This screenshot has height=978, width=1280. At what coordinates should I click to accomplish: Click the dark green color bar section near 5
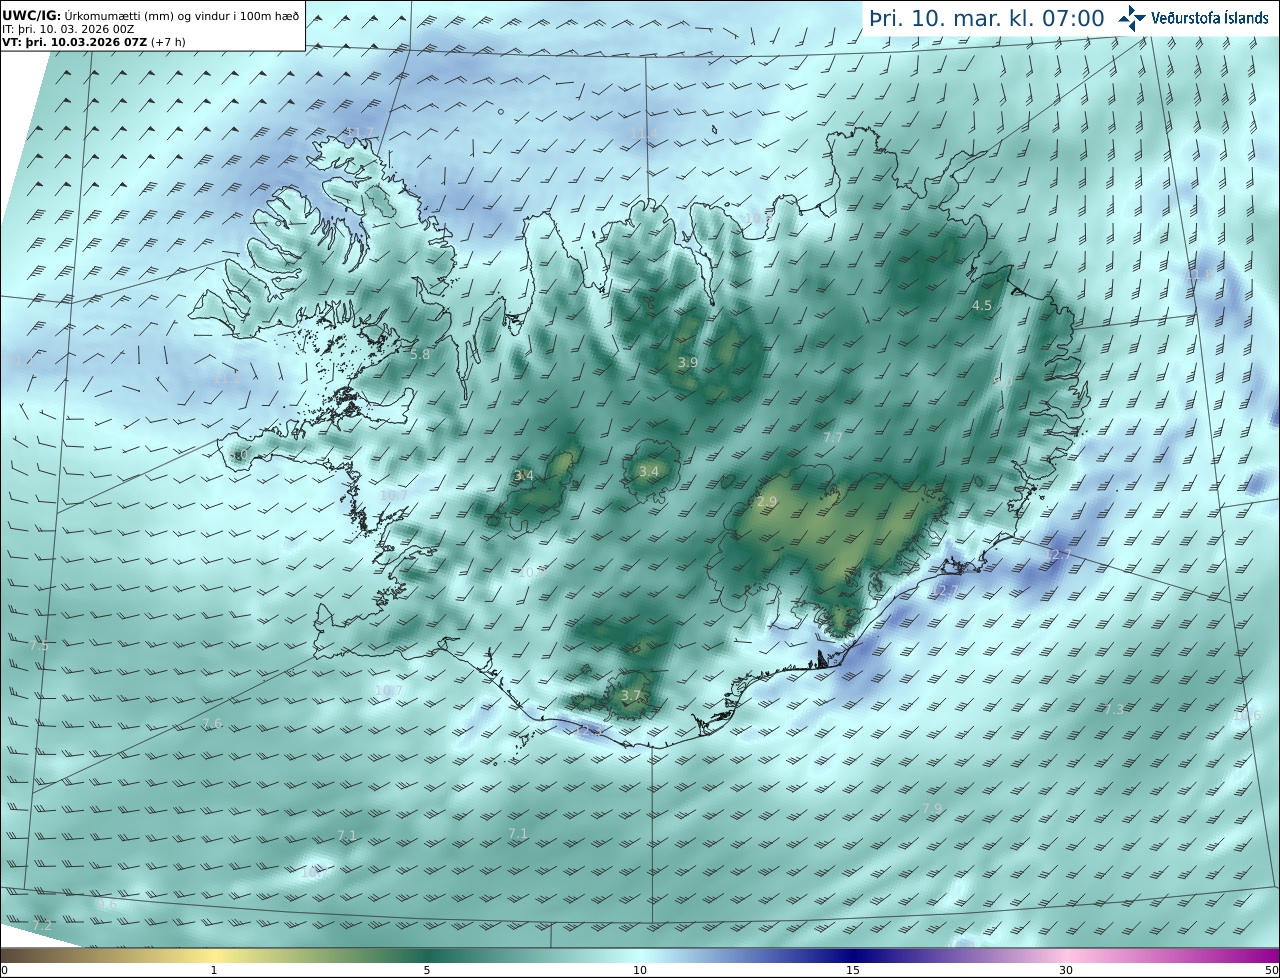[x=427, y=955]
